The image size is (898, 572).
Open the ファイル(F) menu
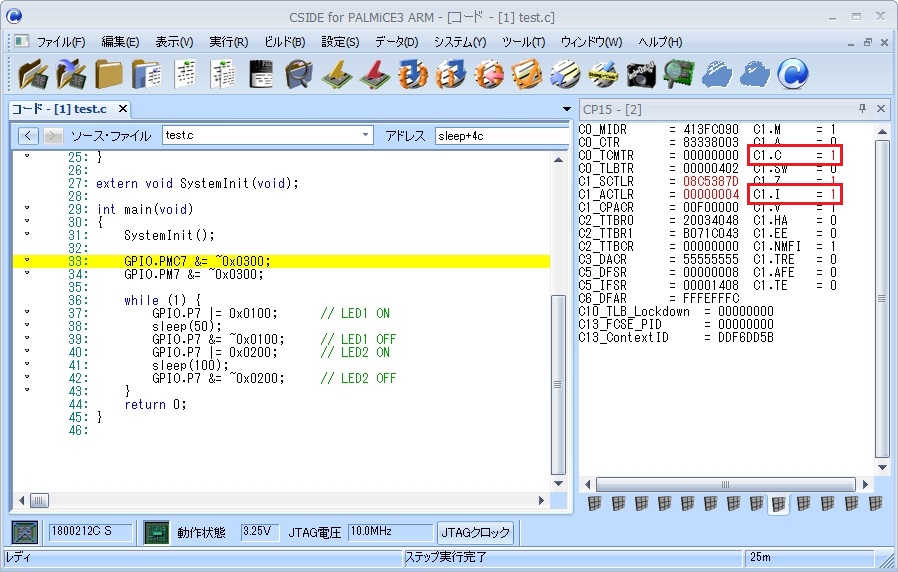[x=61, y=42]
